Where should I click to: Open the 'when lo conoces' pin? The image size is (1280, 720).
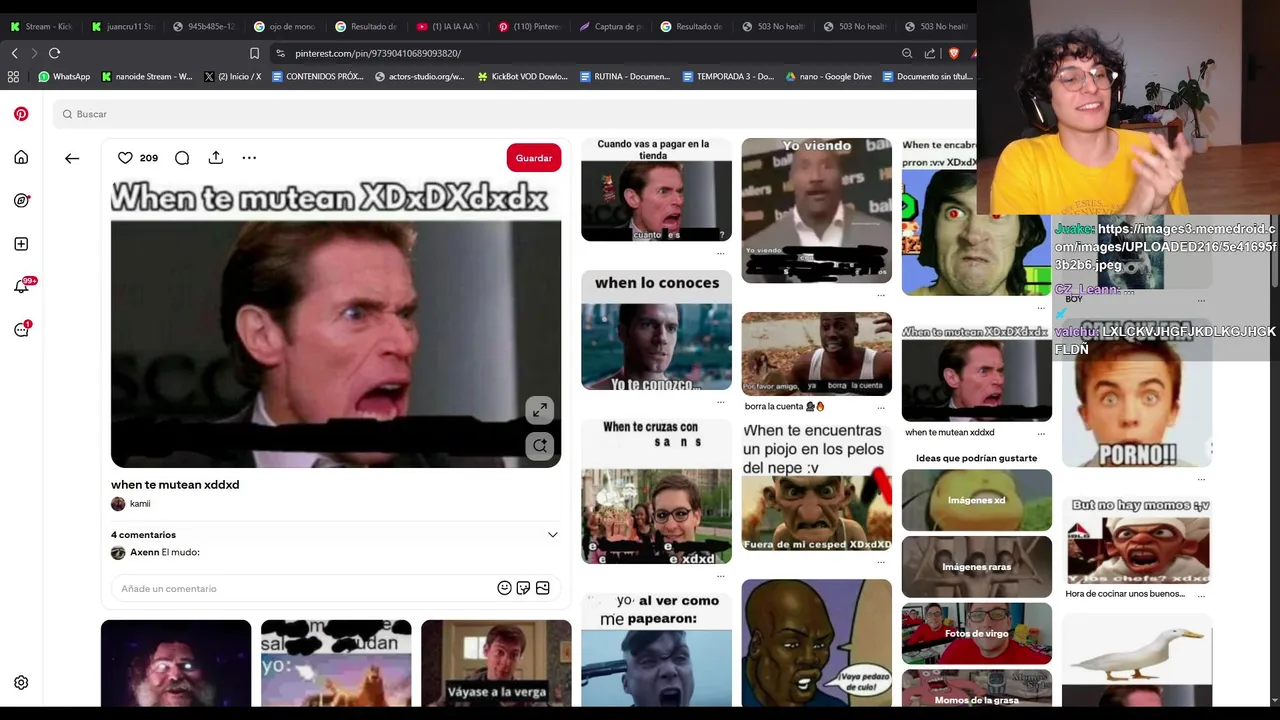[x=656, y=330]
